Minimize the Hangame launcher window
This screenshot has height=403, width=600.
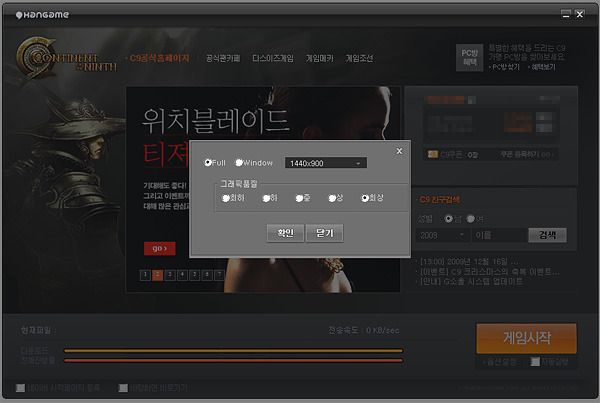point(566,14)
